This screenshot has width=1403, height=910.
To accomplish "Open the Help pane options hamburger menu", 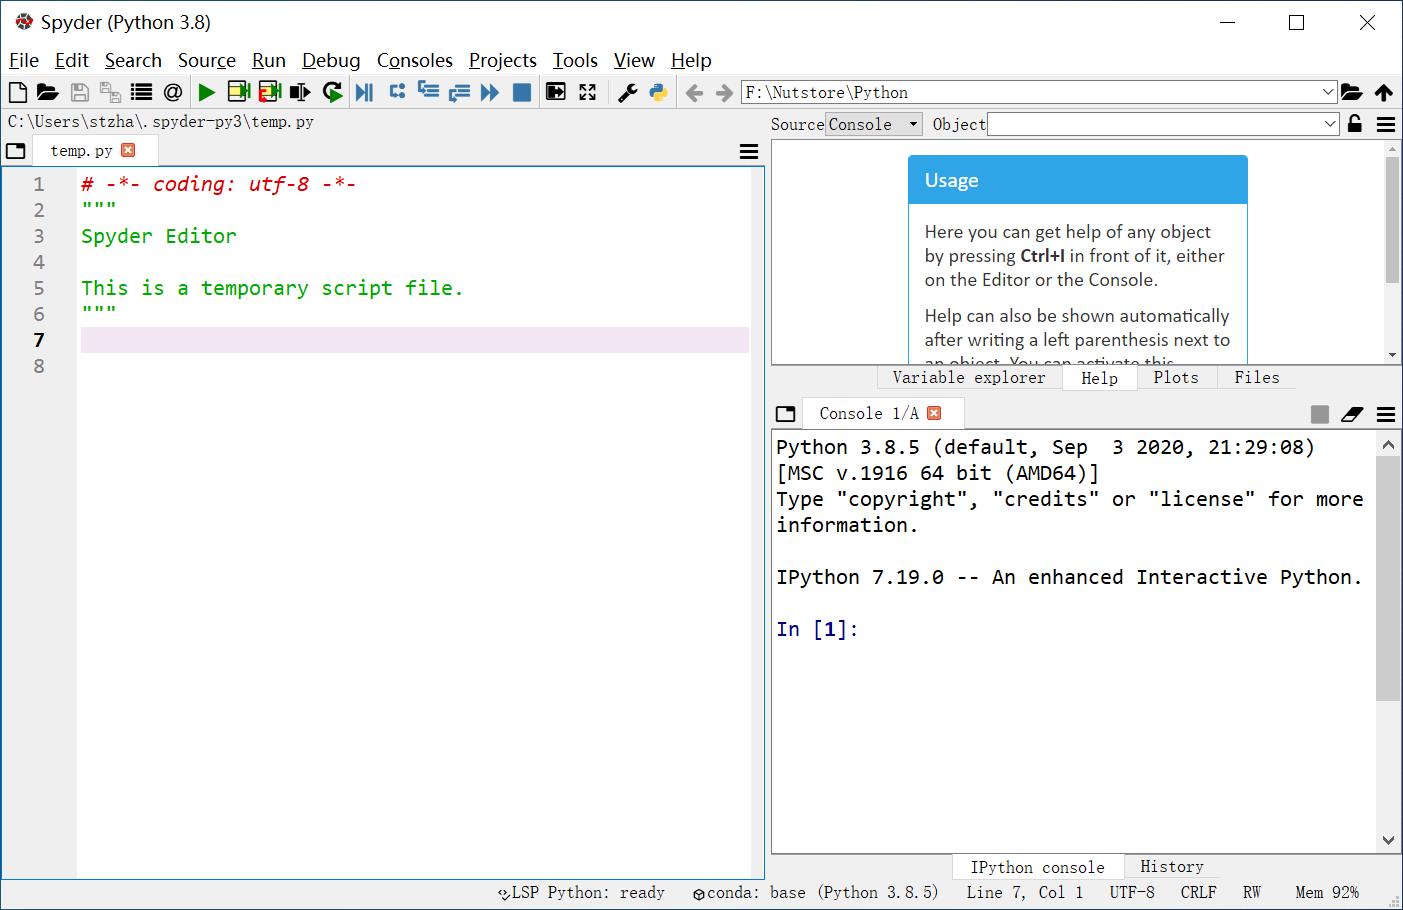I will tap(1386, 124).
